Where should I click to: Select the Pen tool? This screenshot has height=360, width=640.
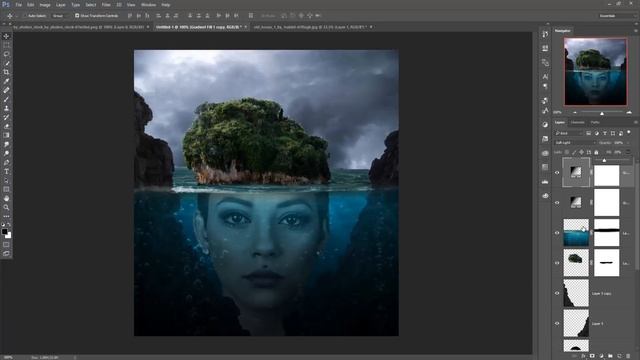[x=6, y=162]
